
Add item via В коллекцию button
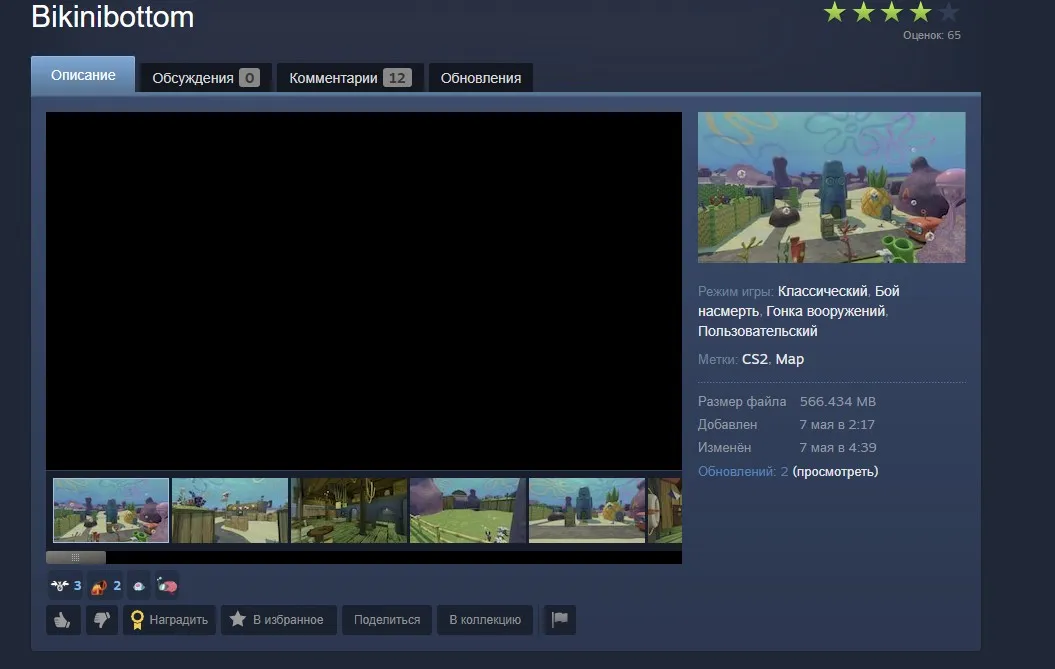(x=485, y=619)
